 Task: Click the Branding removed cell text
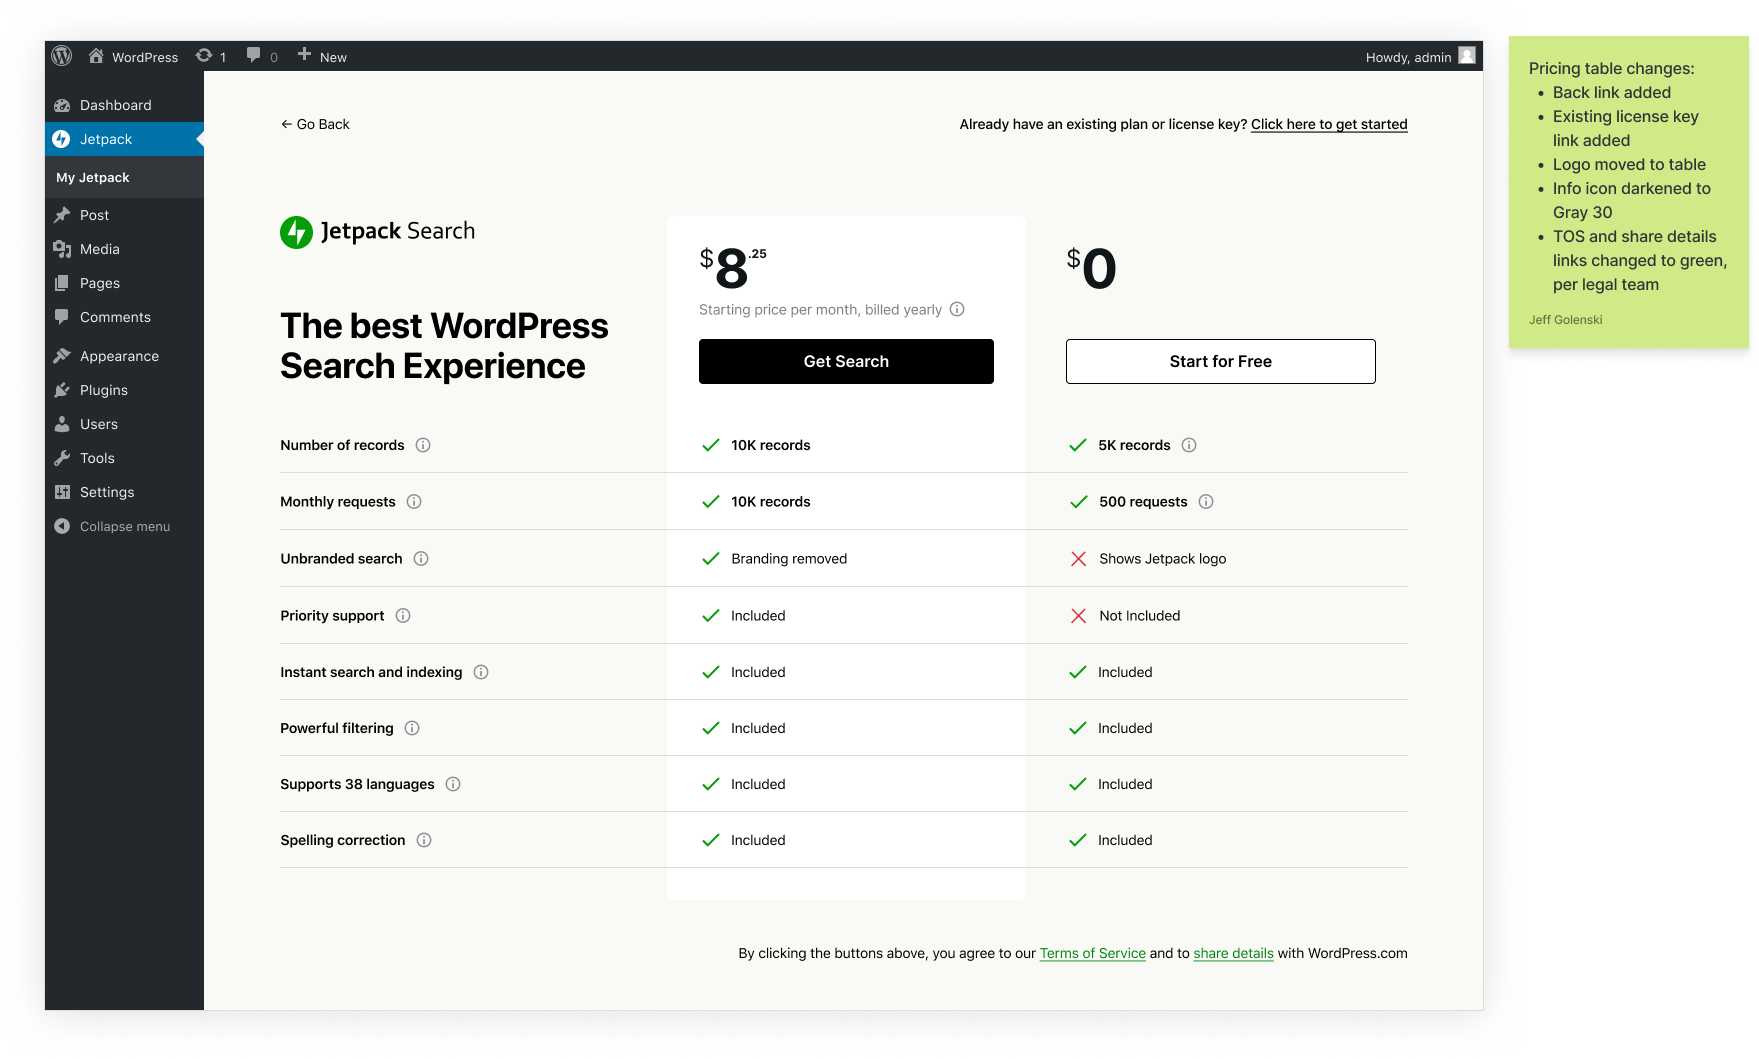click(x=789, y=558)
